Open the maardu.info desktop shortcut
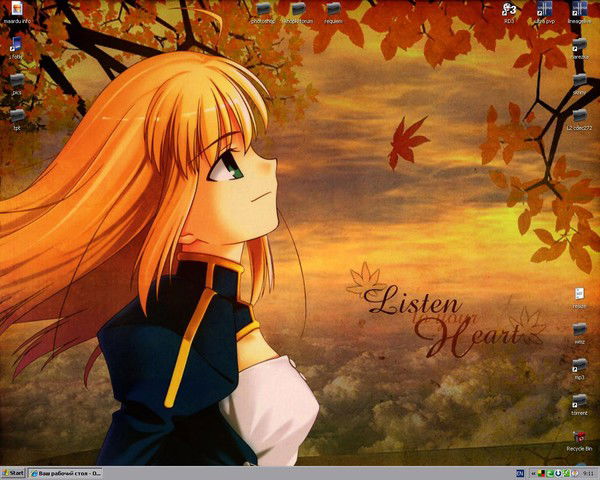Image resolution: width=600 pixels, height=480 pixels. point(16,10)
